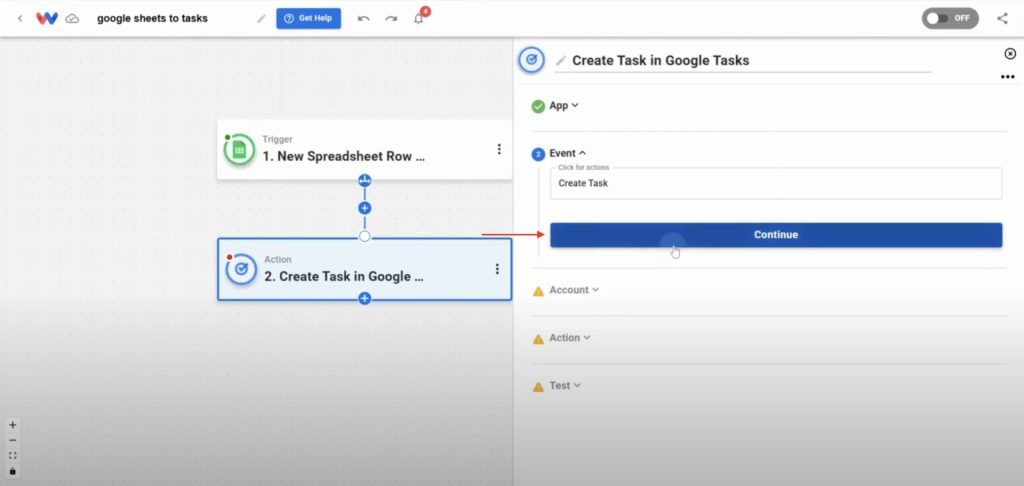Expand the App section
Image resolution: width=1024 pixels, height=486 pixels.
tap(564, 105)
